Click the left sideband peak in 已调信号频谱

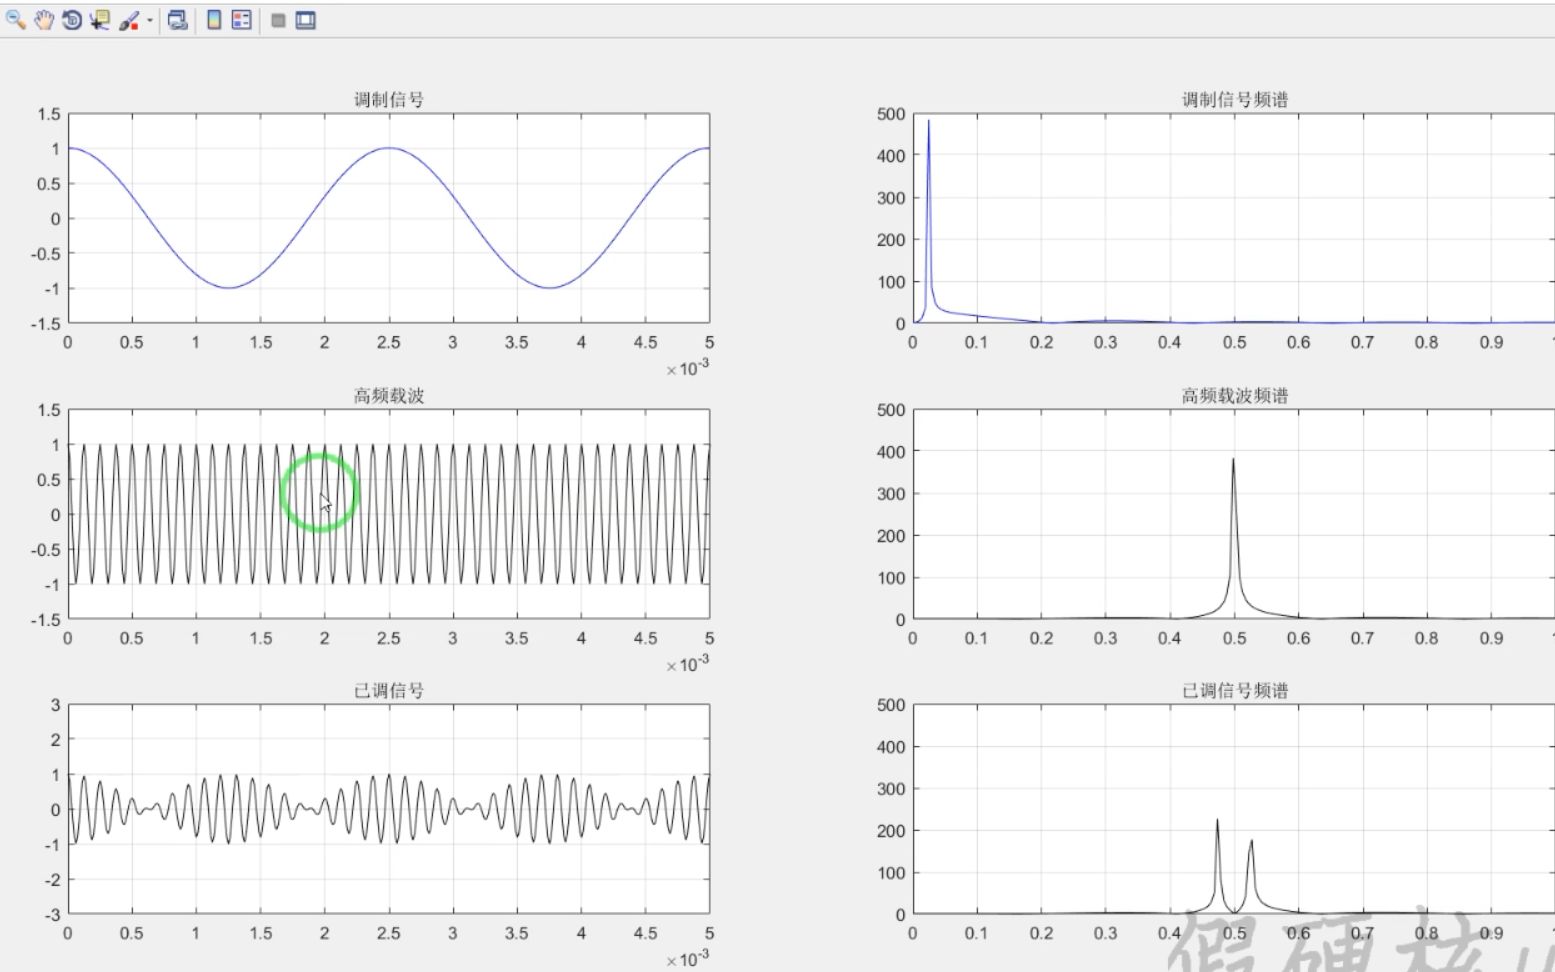click(x=1217, y=822)
